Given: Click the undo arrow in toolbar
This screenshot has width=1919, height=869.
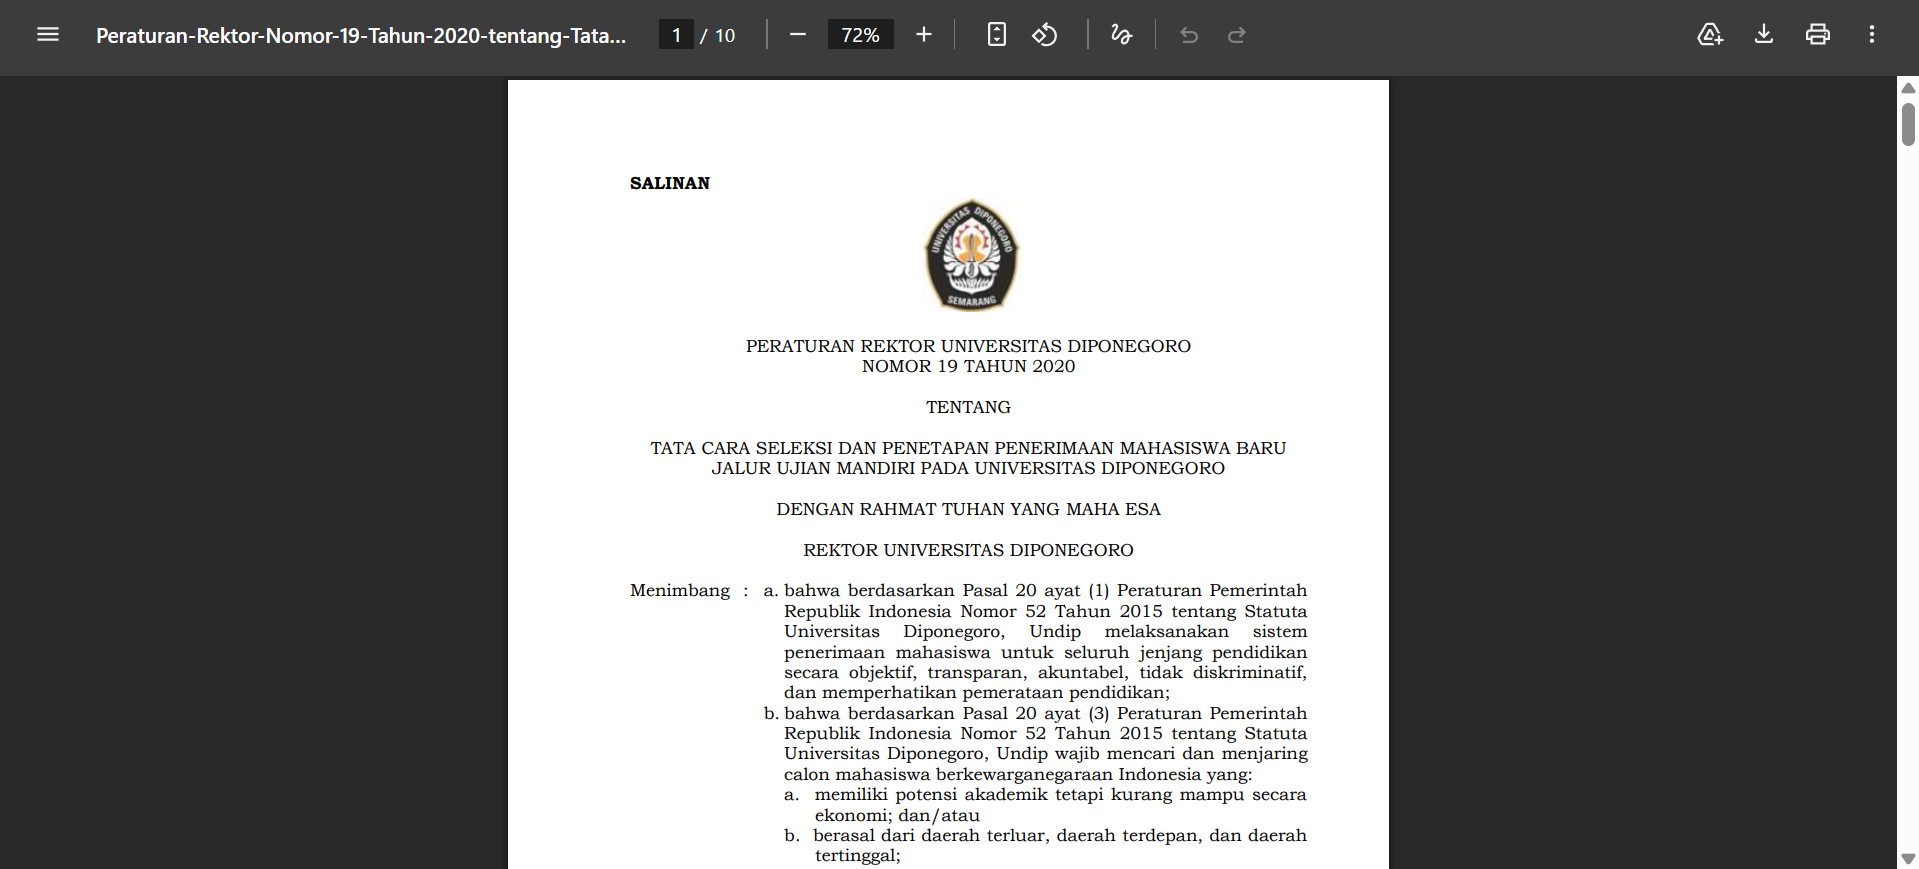Looking at the screenshot, I should tap(1189, 35).
